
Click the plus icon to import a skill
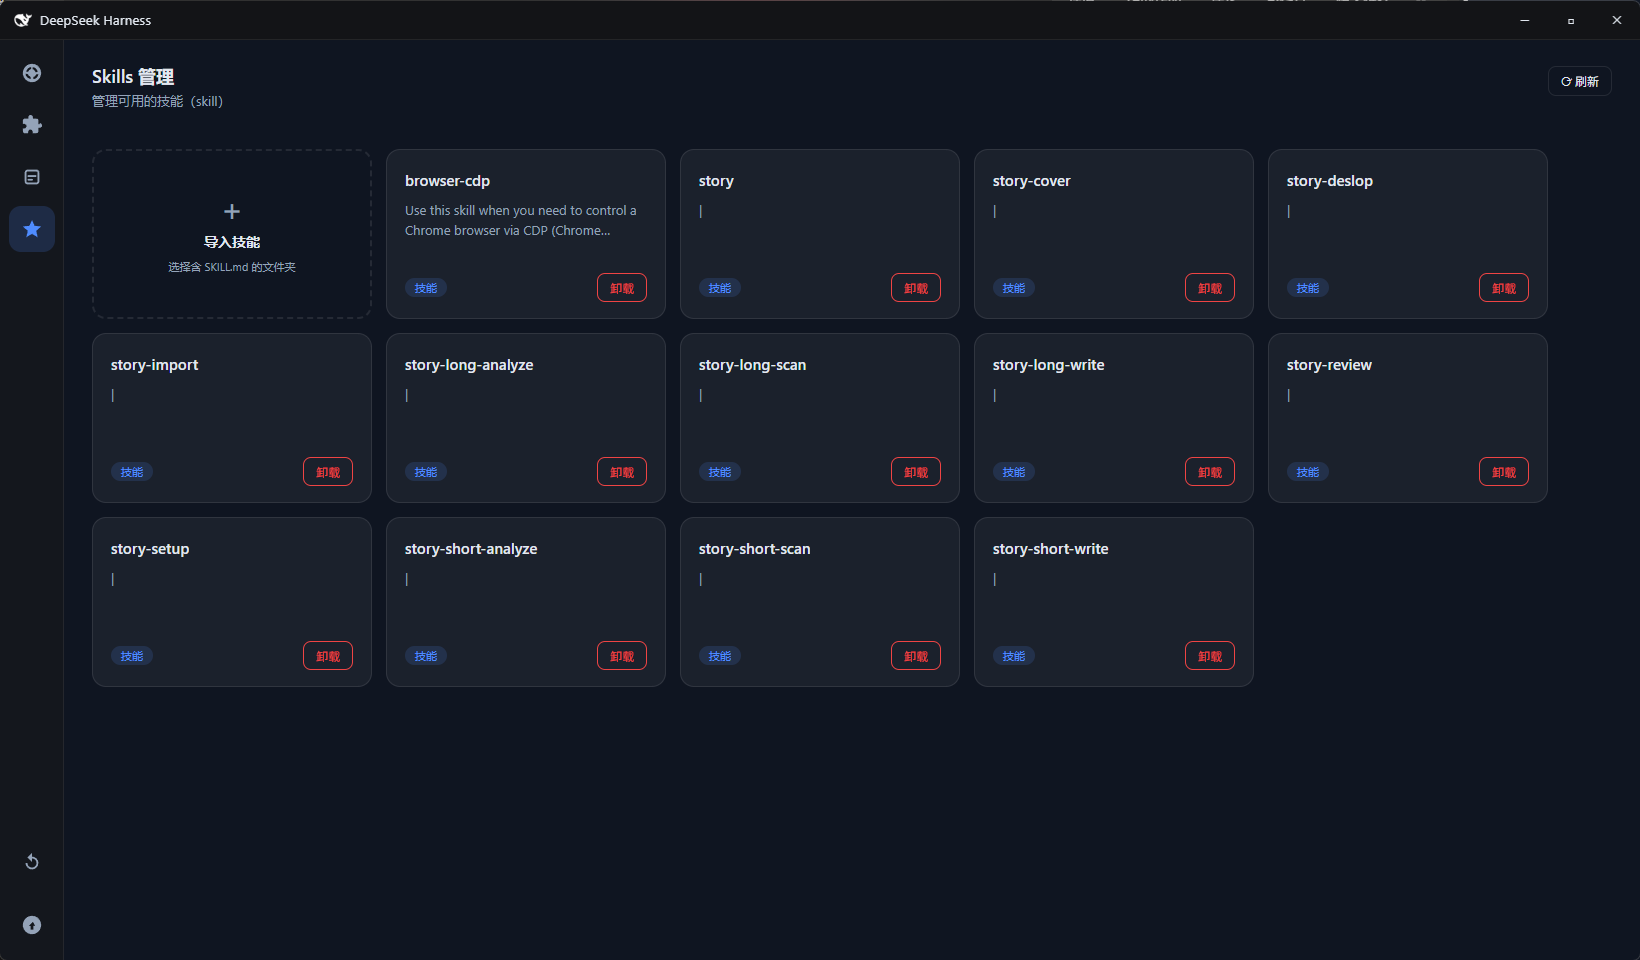232,211
